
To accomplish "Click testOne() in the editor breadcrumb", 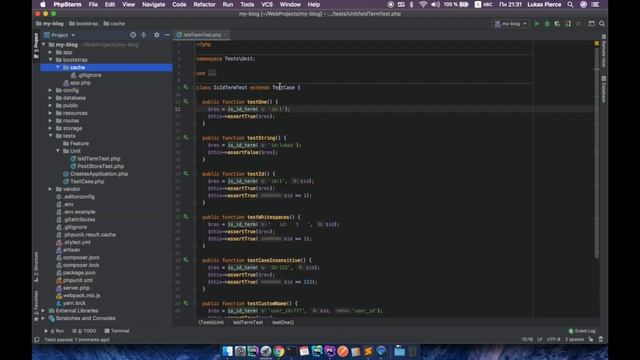I will [283, 322].
